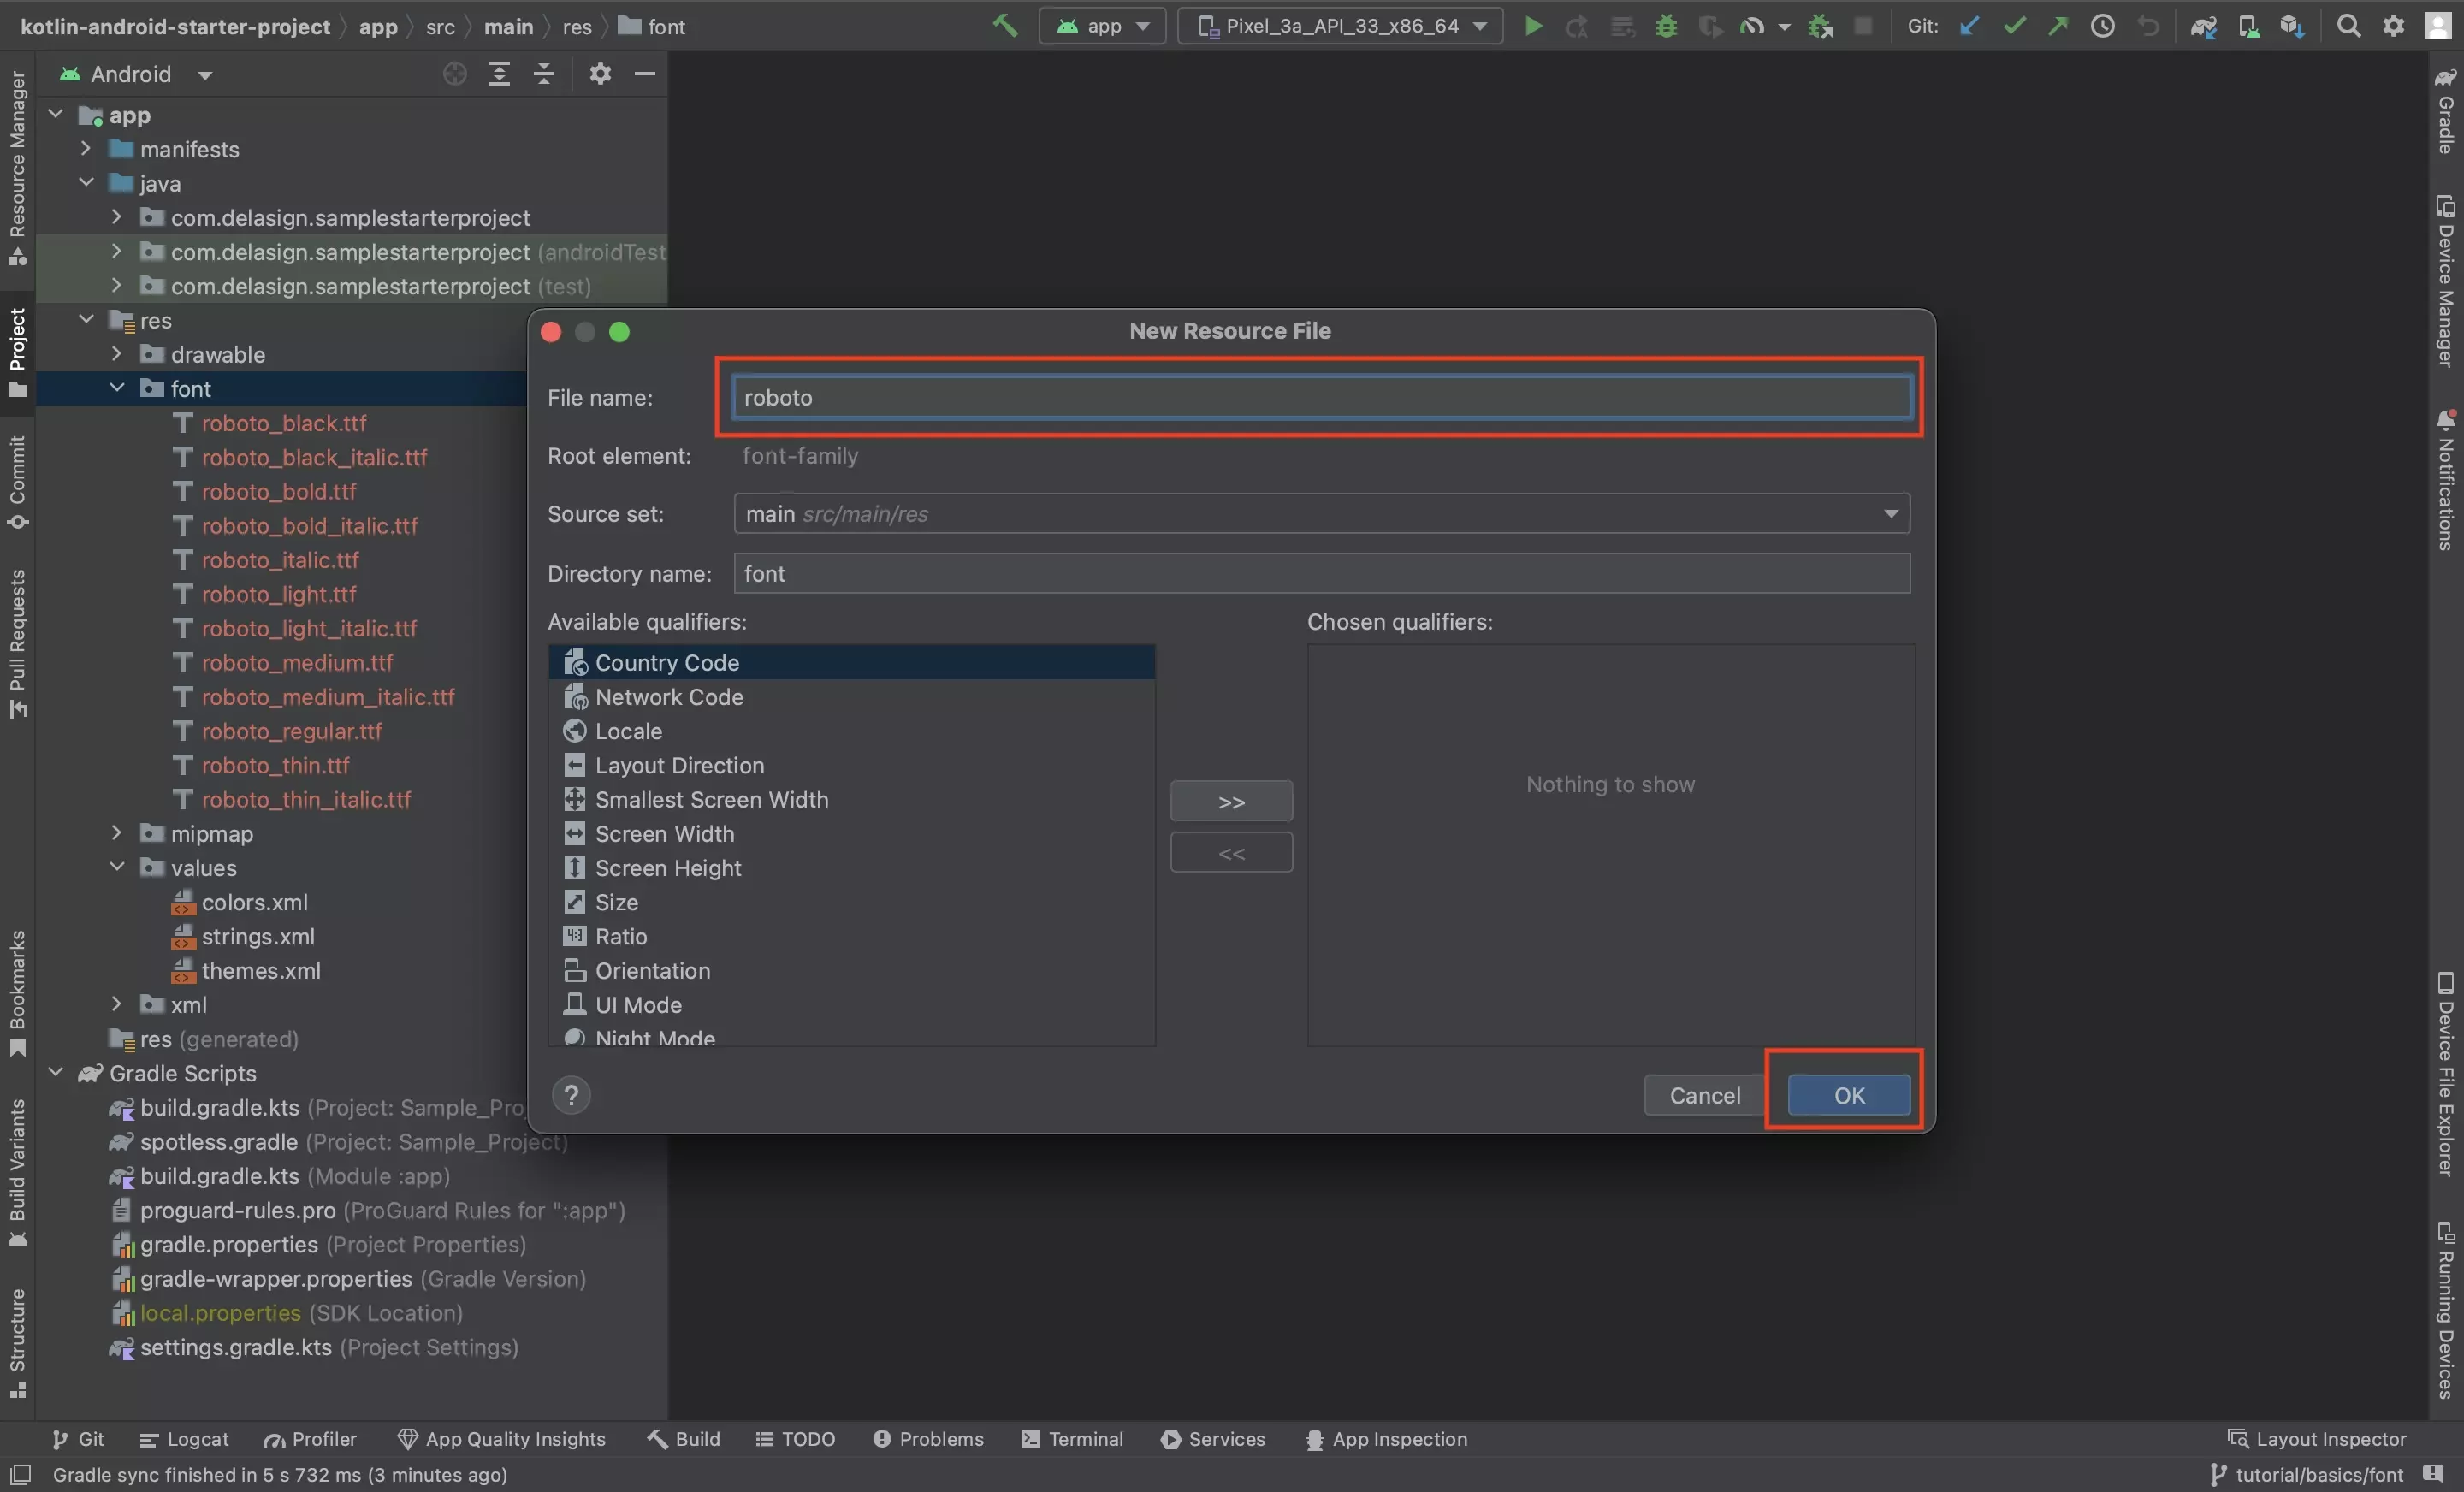2464x1492 pixels.
Task: Click Sync Project with Gradle elephant icon
Action: (2203, 26)
